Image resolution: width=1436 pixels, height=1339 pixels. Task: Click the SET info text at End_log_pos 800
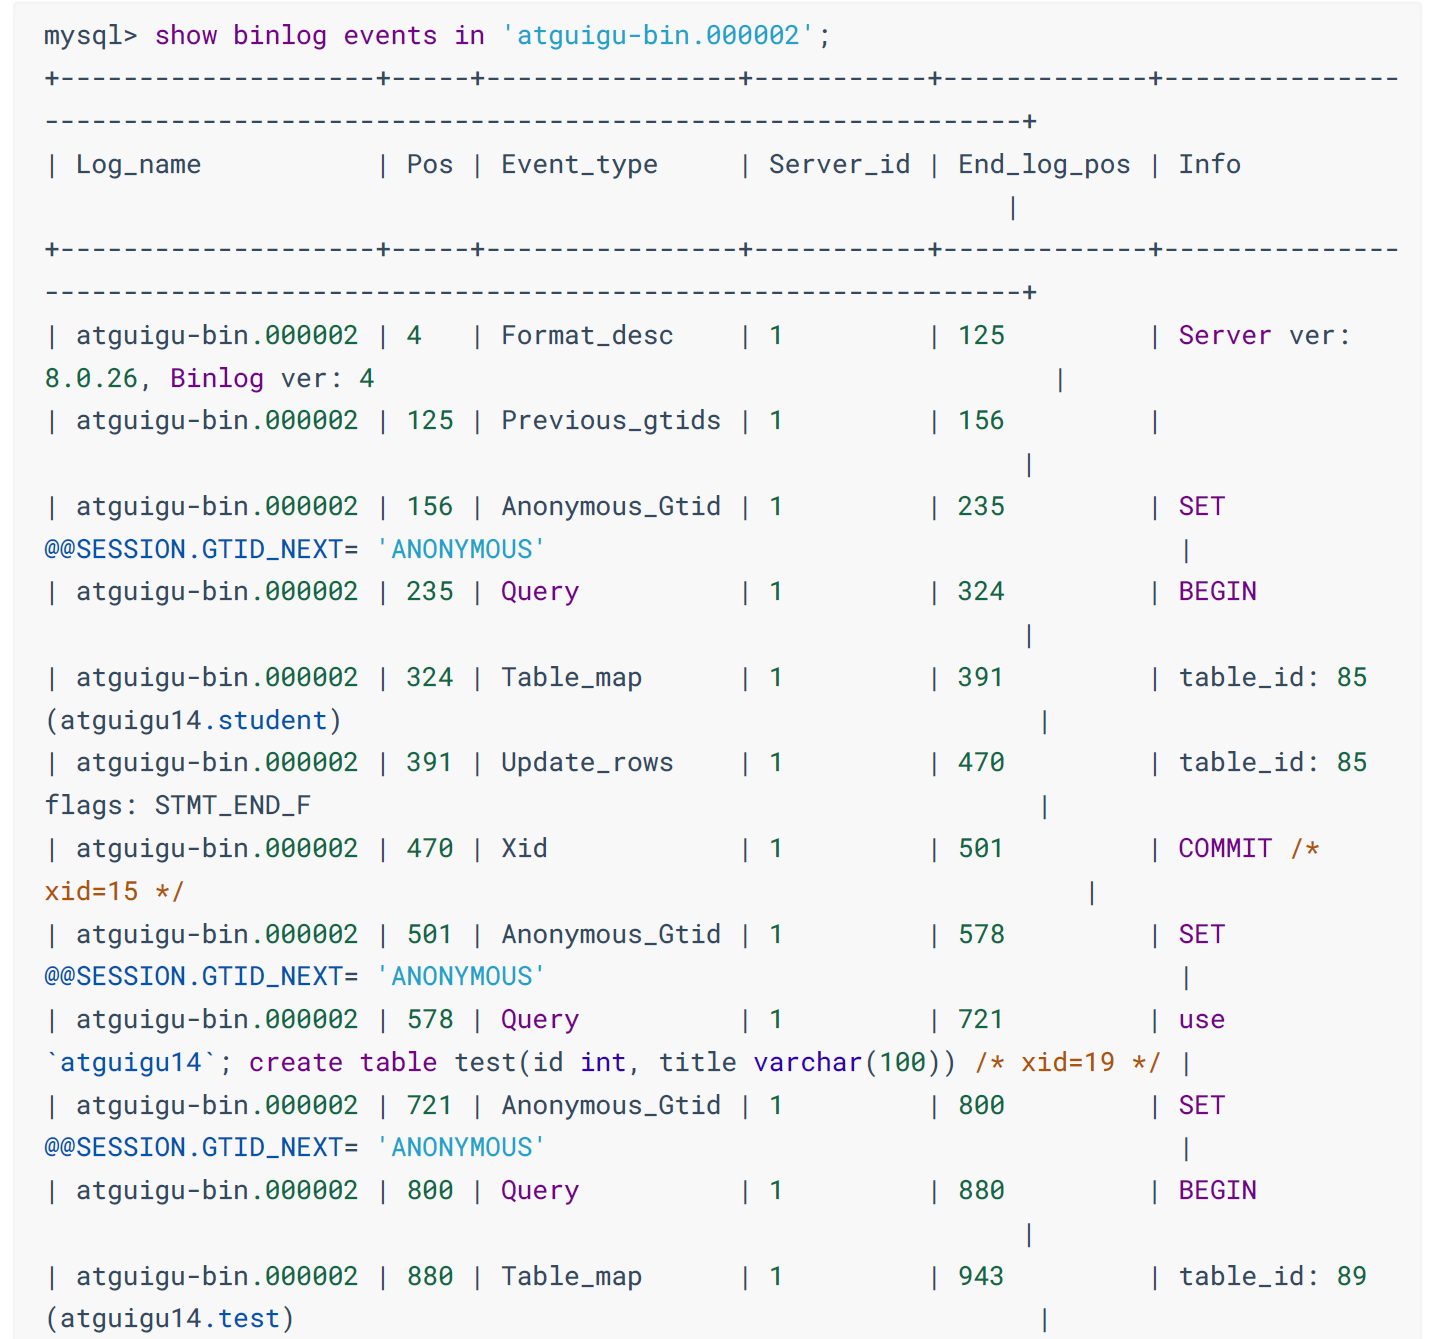[x=1202, y=1106]
